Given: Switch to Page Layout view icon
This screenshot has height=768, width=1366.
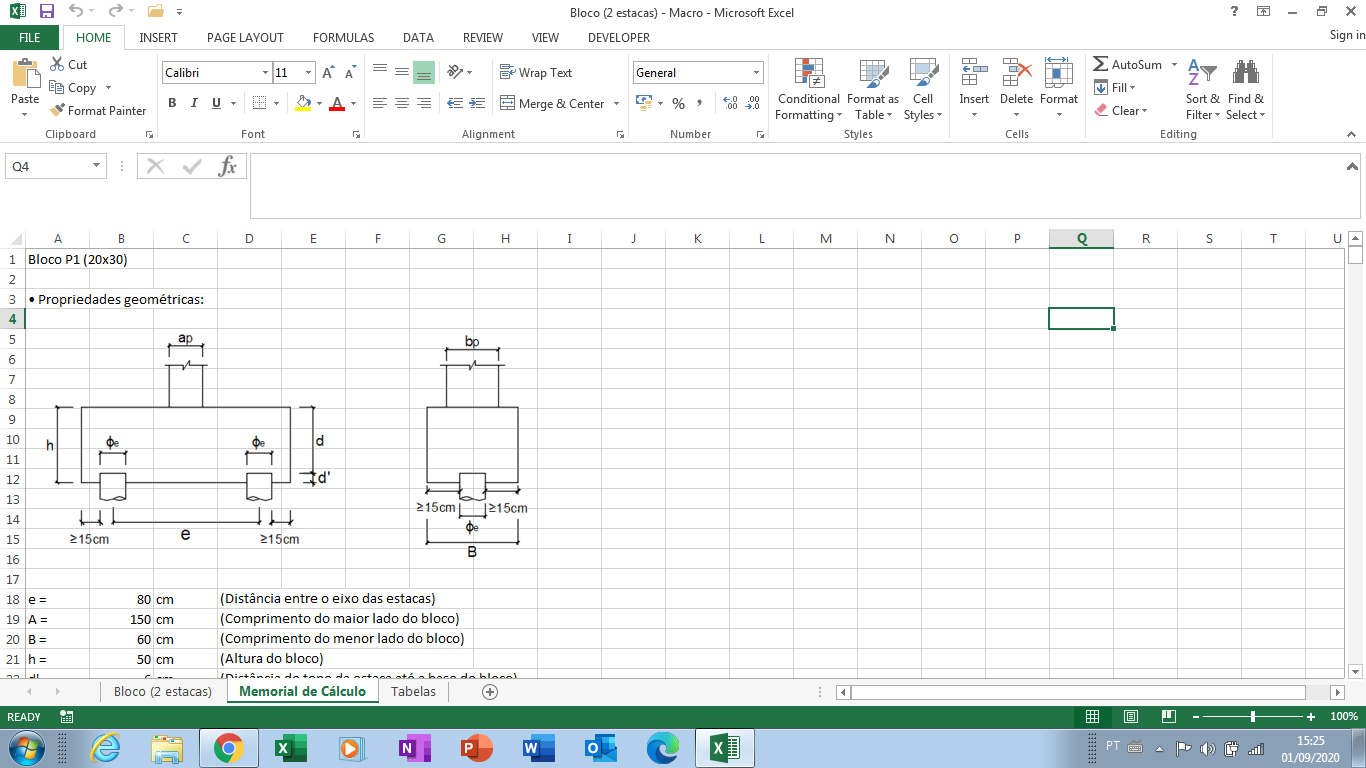Looking at the screenshot, I should pyautogui.click(x=1130, y=717).
